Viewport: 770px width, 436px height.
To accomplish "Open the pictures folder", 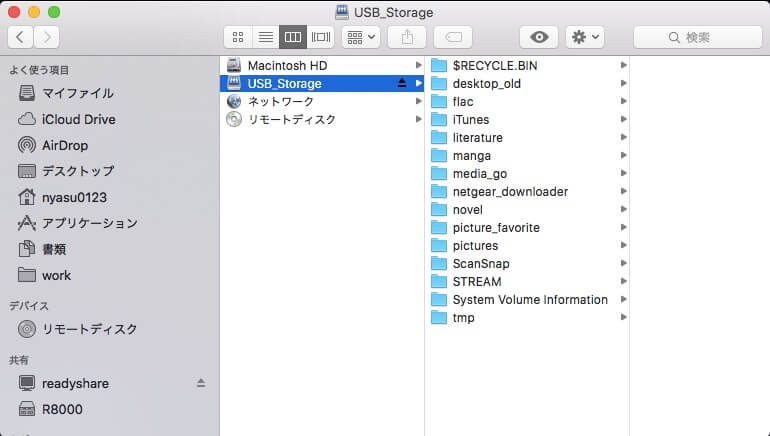I will coord(529,245).
